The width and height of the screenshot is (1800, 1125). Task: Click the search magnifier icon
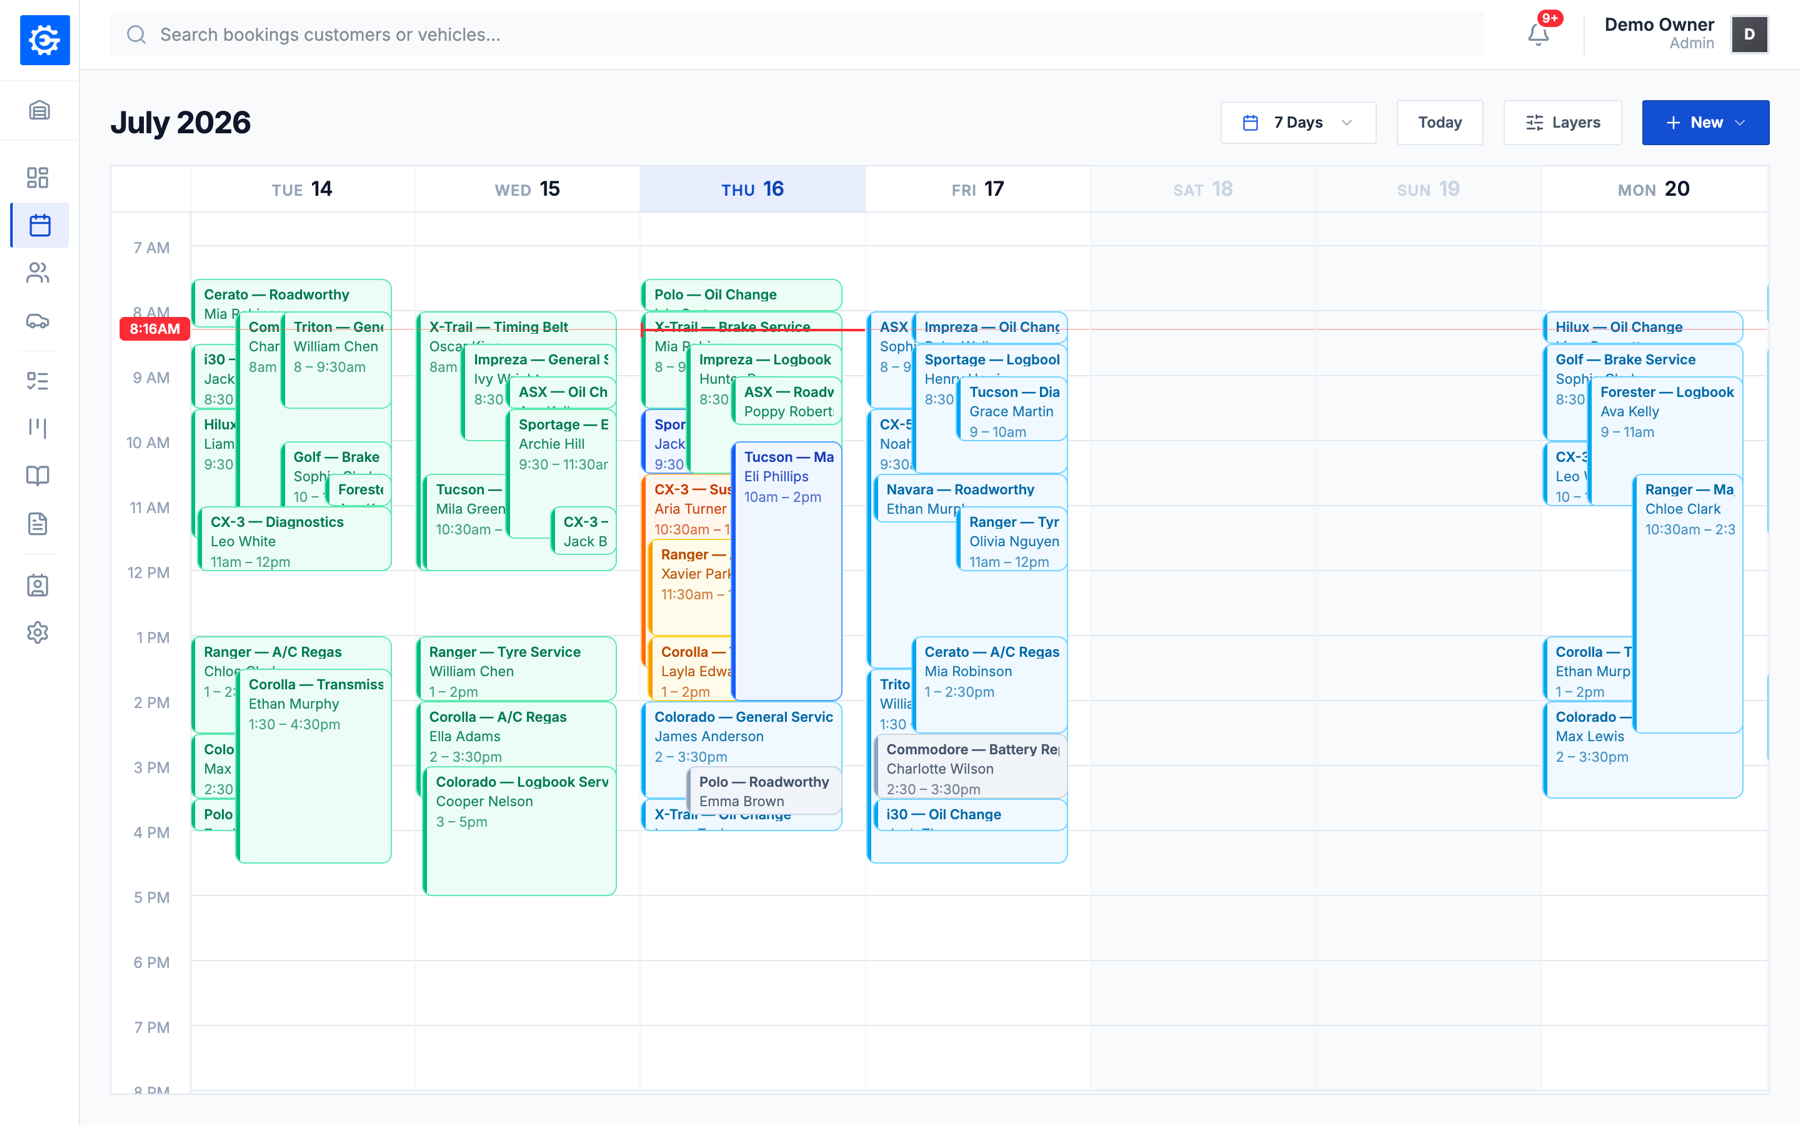(136, 35)
